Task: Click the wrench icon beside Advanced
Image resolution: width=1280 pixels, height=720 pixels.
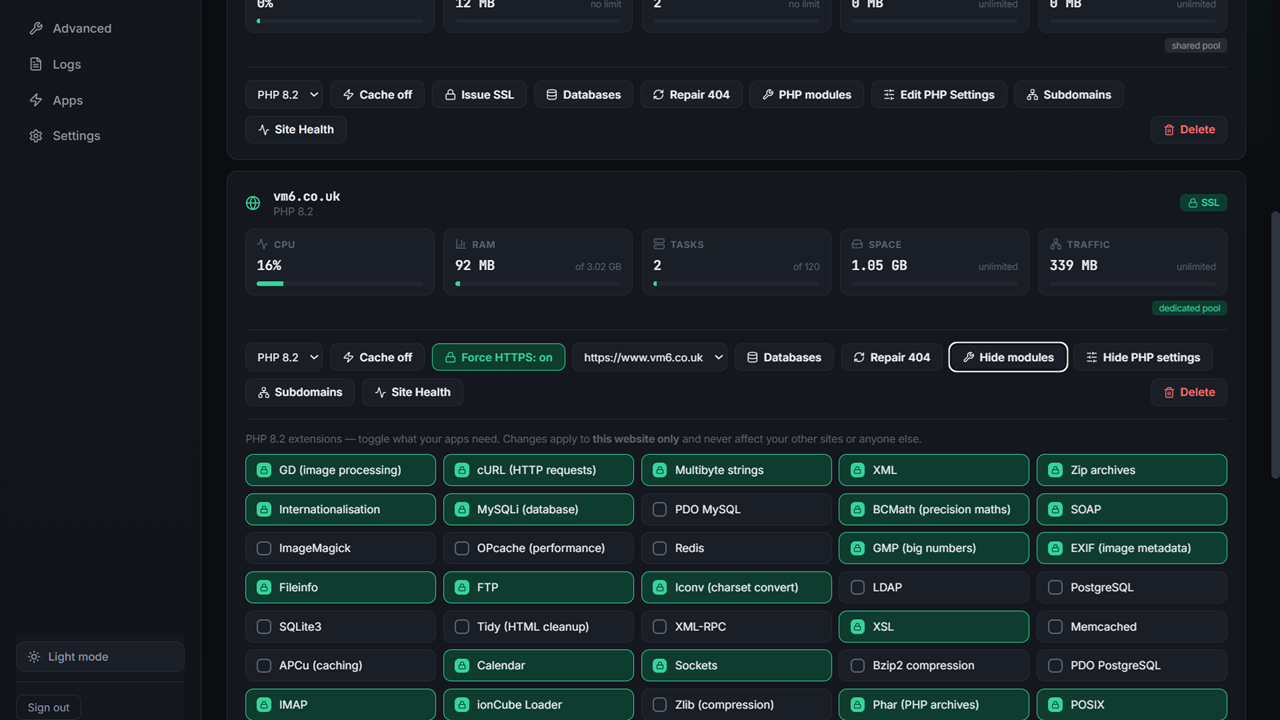Action: tap(36, 28)
